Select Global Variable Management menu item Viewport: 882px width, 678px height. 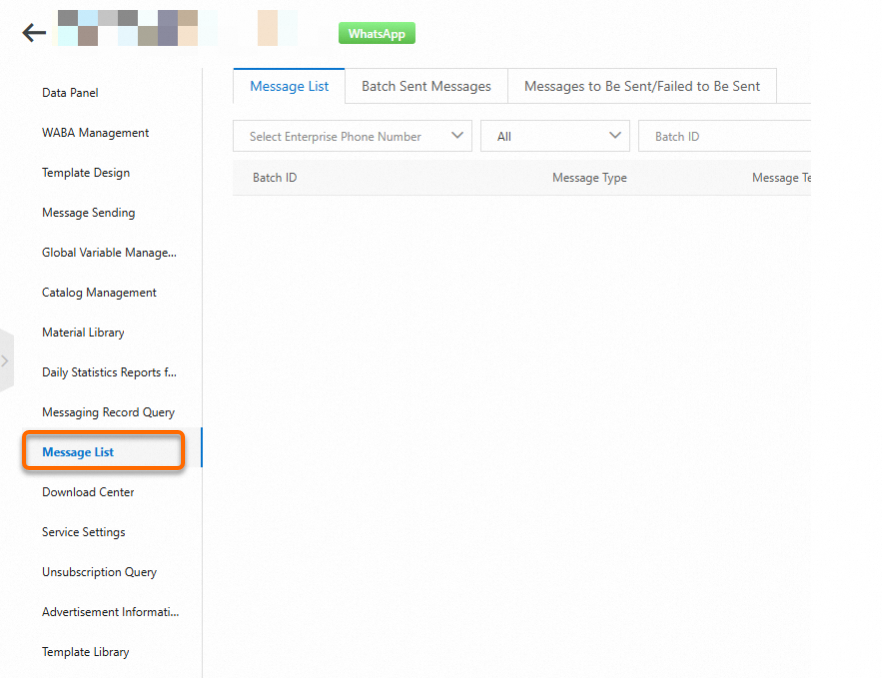109,253
